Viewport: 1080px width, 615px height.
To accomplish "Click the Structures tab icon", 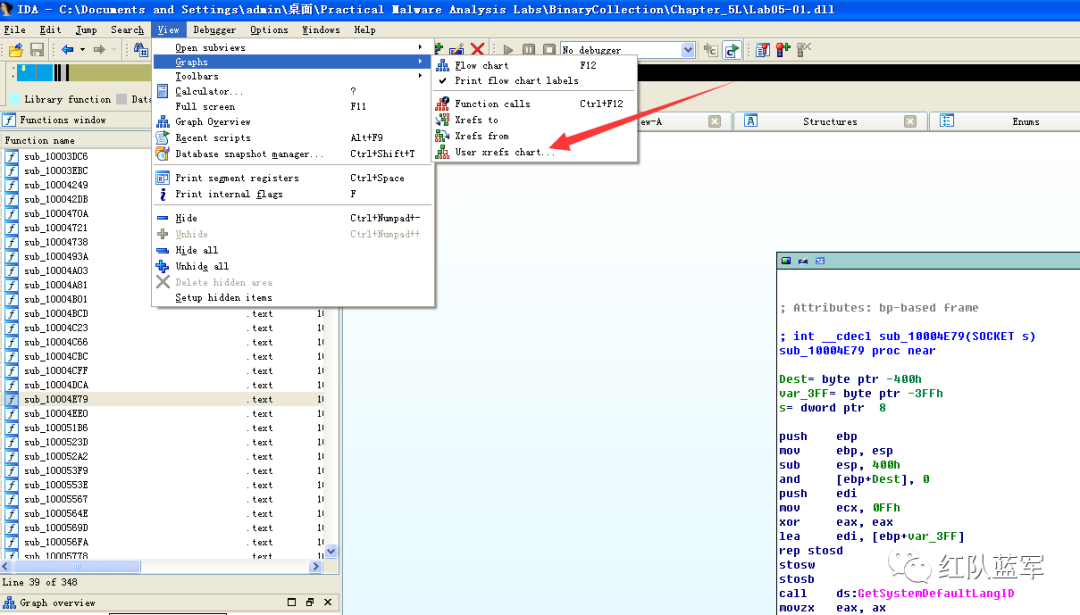I will click(x=751, y=121).
